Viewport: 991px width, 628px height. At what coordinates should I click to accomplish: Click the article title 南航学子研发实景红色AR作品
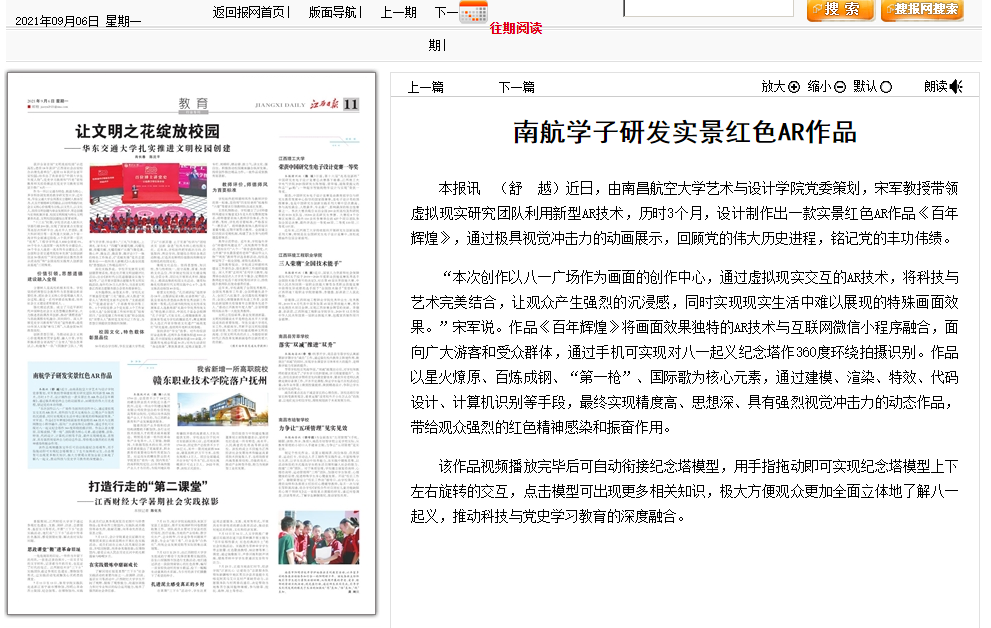685,132
